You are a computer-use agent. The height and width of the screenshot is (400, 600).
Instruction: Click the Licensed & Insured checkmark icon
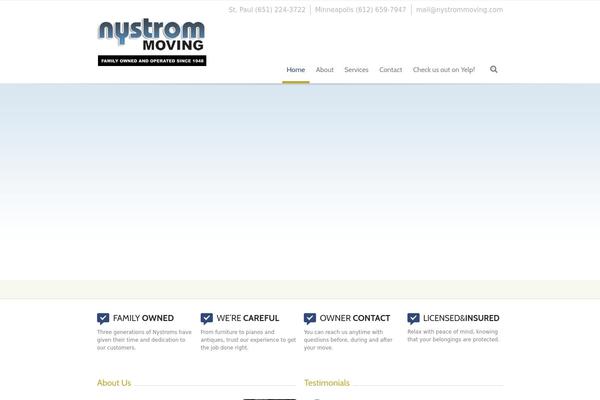413,318
